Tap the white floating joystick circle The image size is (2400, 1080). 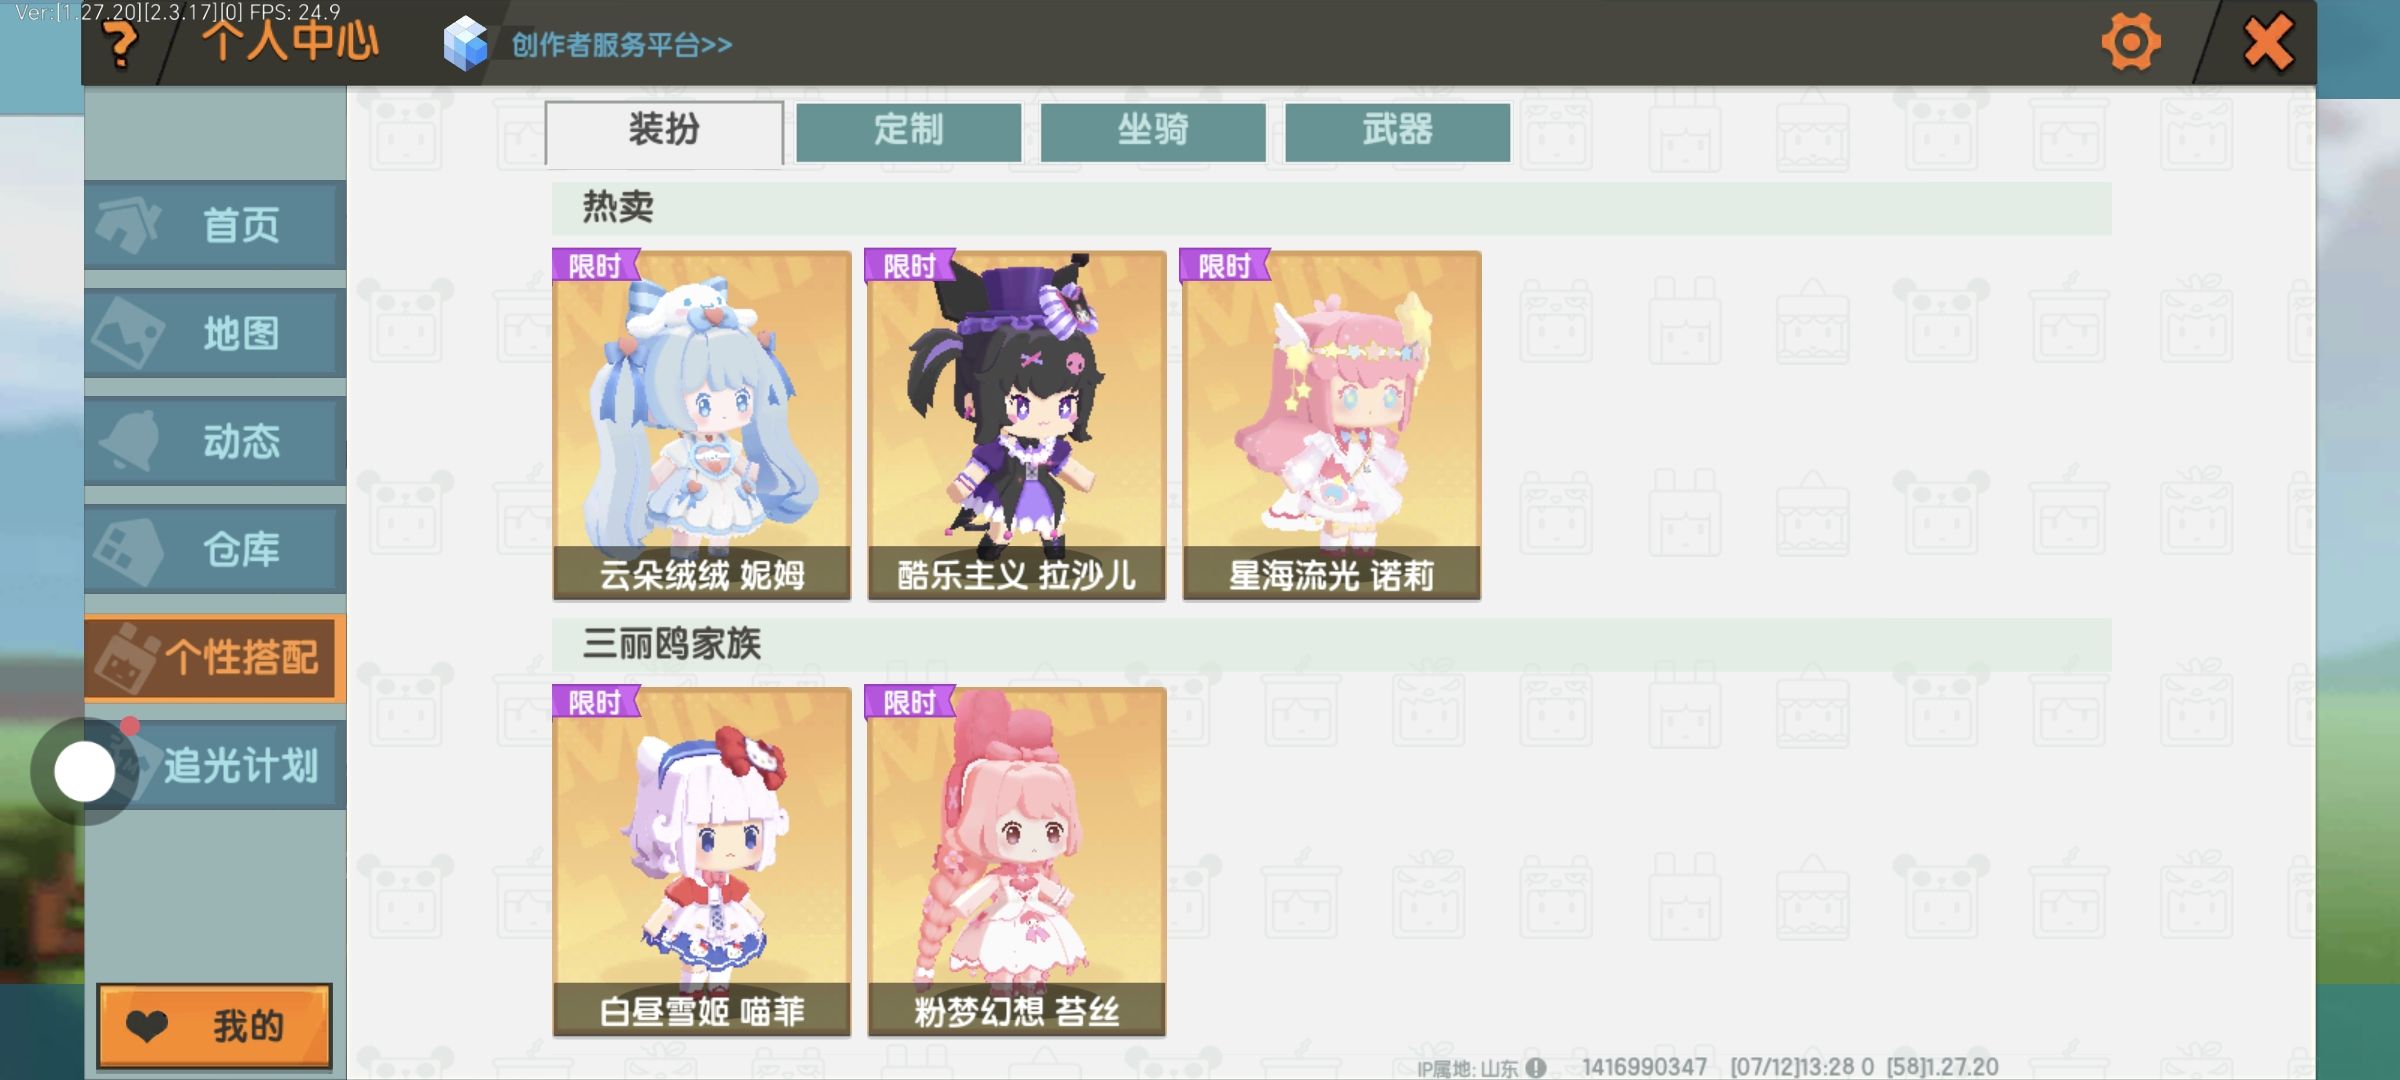point(85,771)
